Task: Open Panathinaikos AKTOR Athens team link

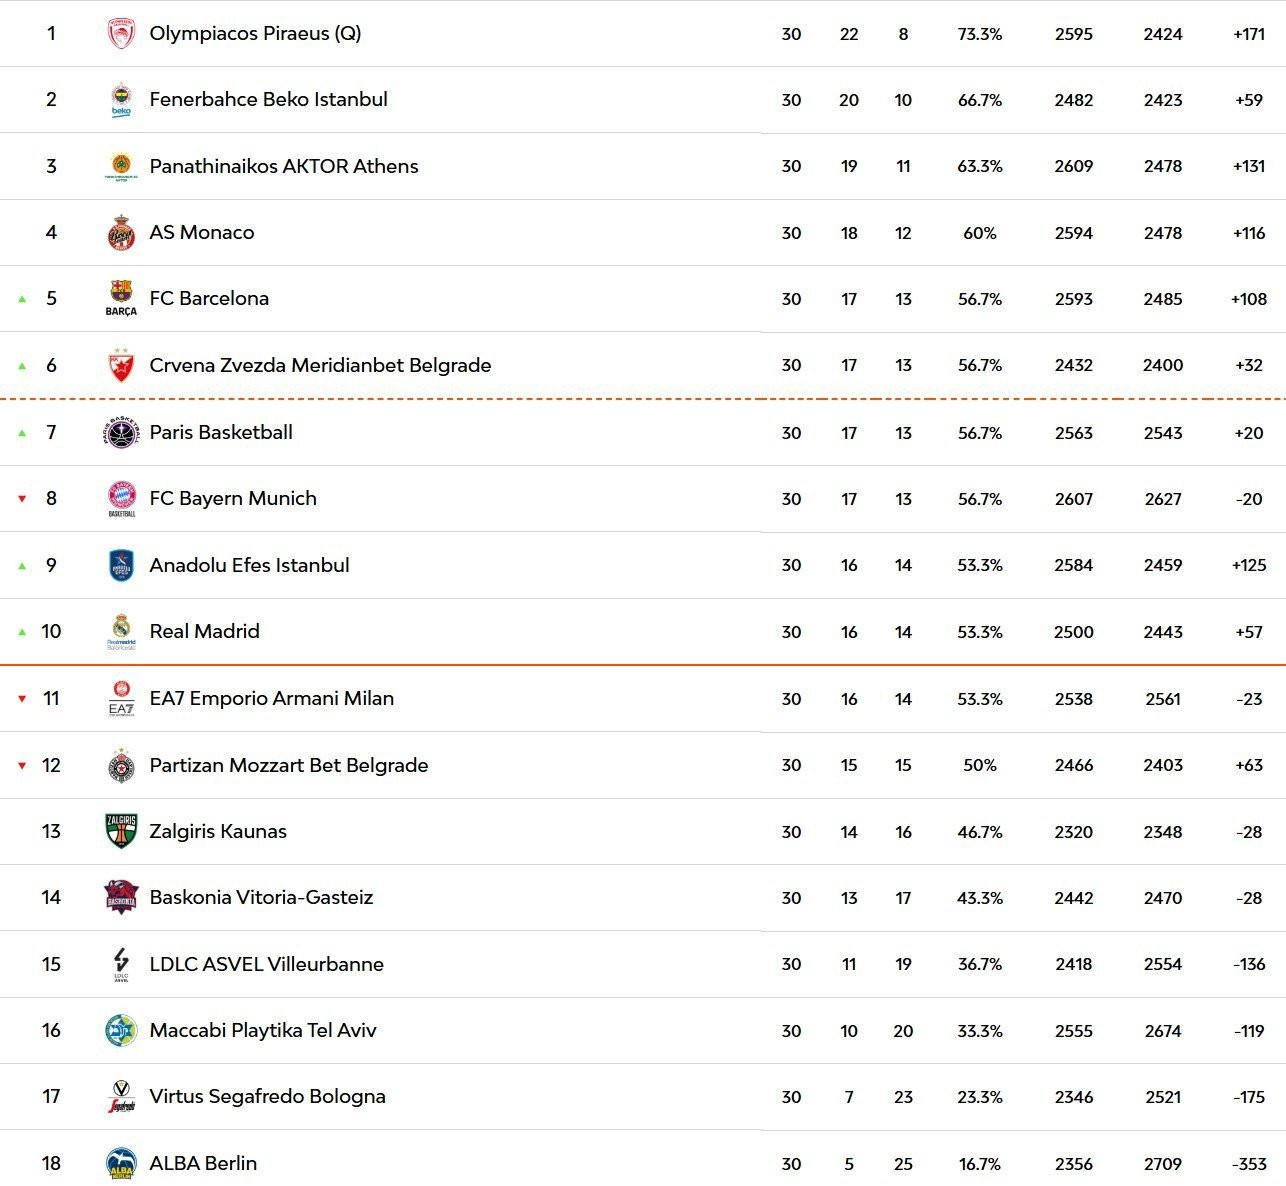Action: coord(283,166)
